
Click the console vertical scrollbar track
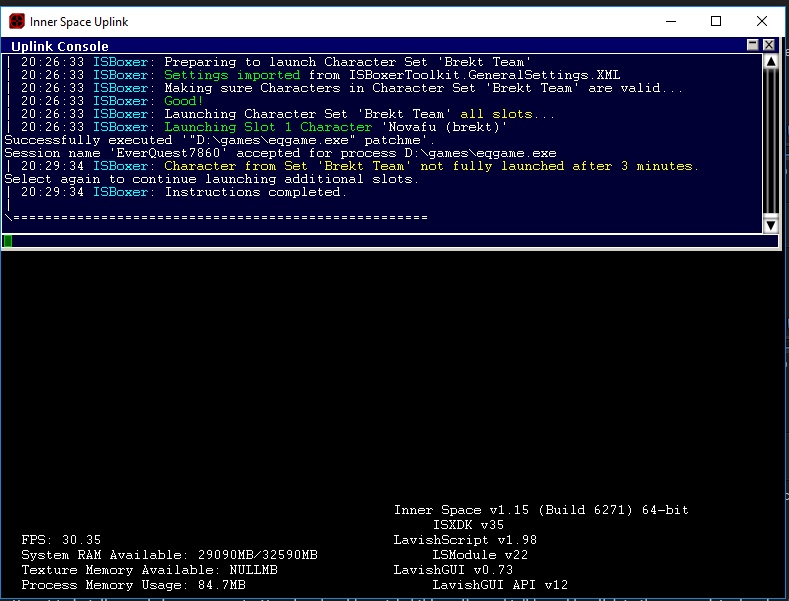point(770,143)
